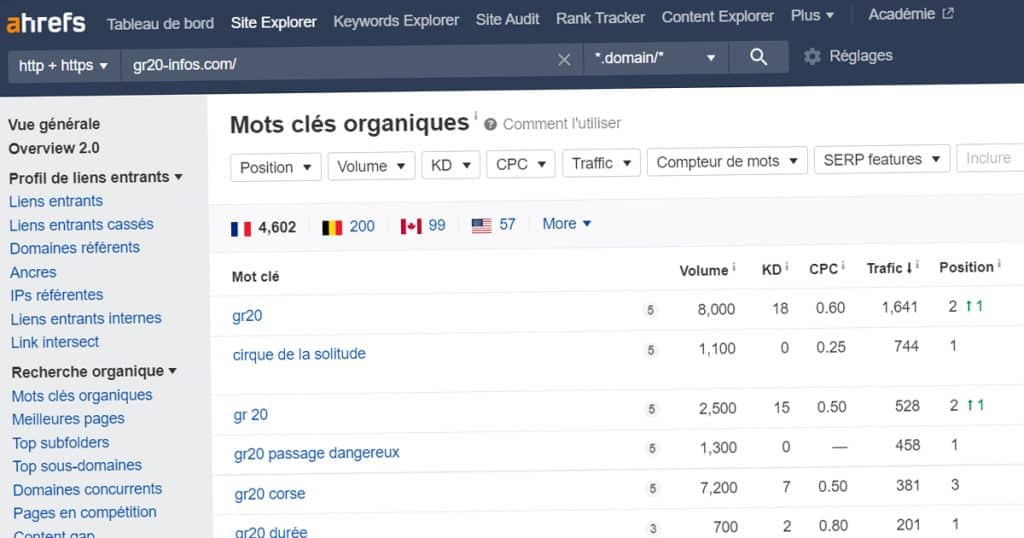Click keyword link cirque de la solitude
Screen dimensions: 1024x538
(x=299, y=355)
